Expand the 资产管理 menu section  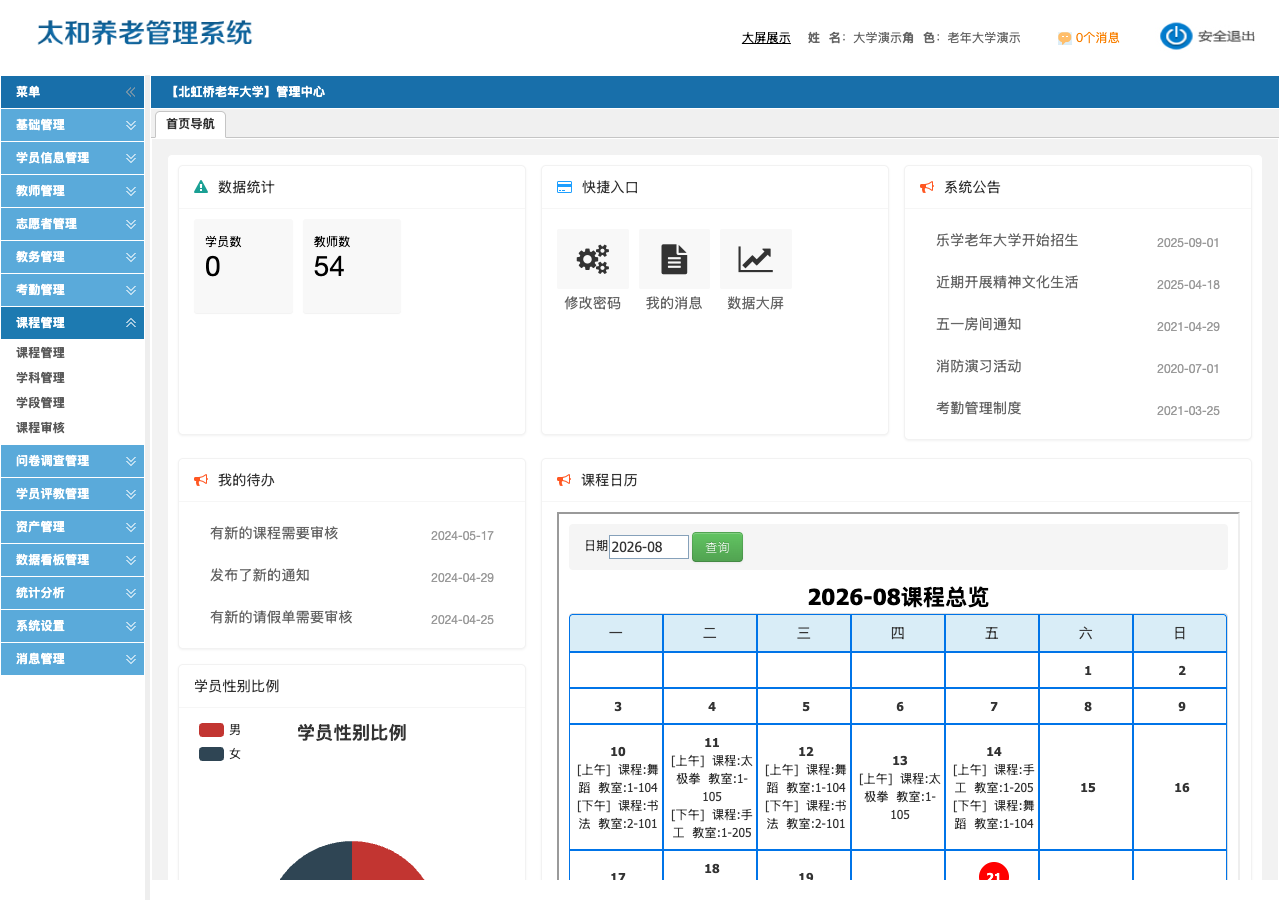[x=72, y=527]
